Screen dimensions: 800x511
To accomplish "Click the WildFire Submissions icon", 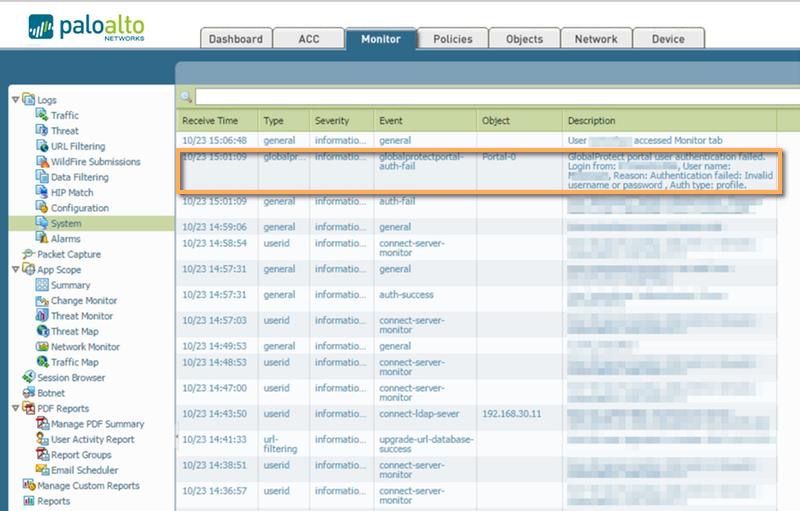I will (x=42, y=161).
